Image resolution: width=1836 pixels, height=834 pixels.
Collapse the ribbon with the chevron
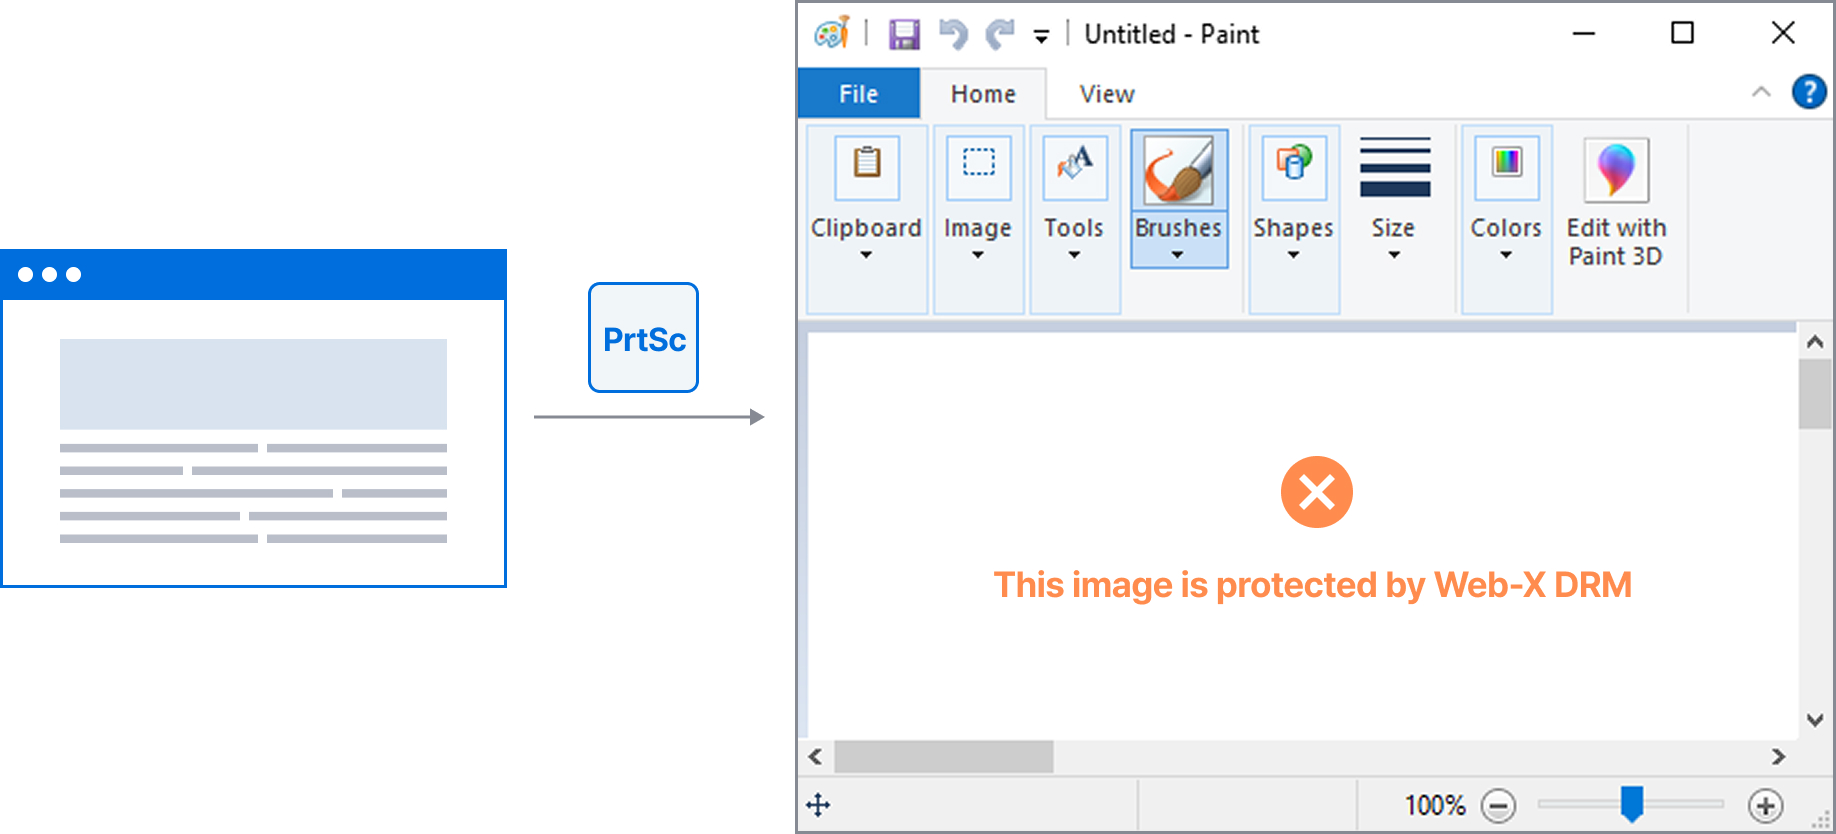pos(1761,92)
